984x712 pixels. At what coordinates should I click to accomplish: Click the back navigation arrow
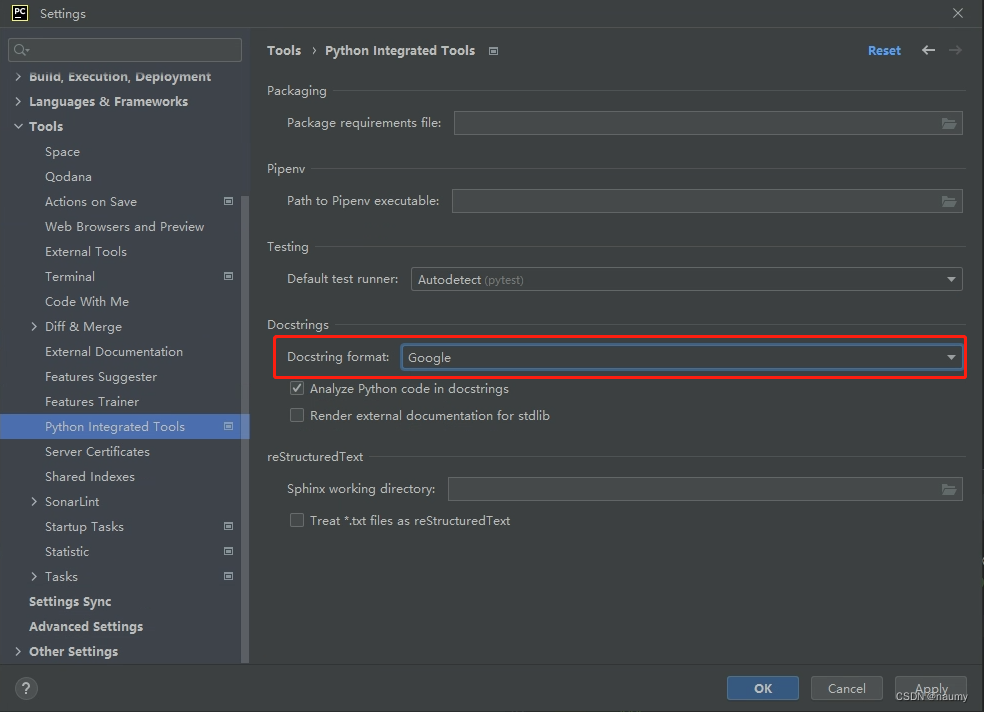click(928, 50)
